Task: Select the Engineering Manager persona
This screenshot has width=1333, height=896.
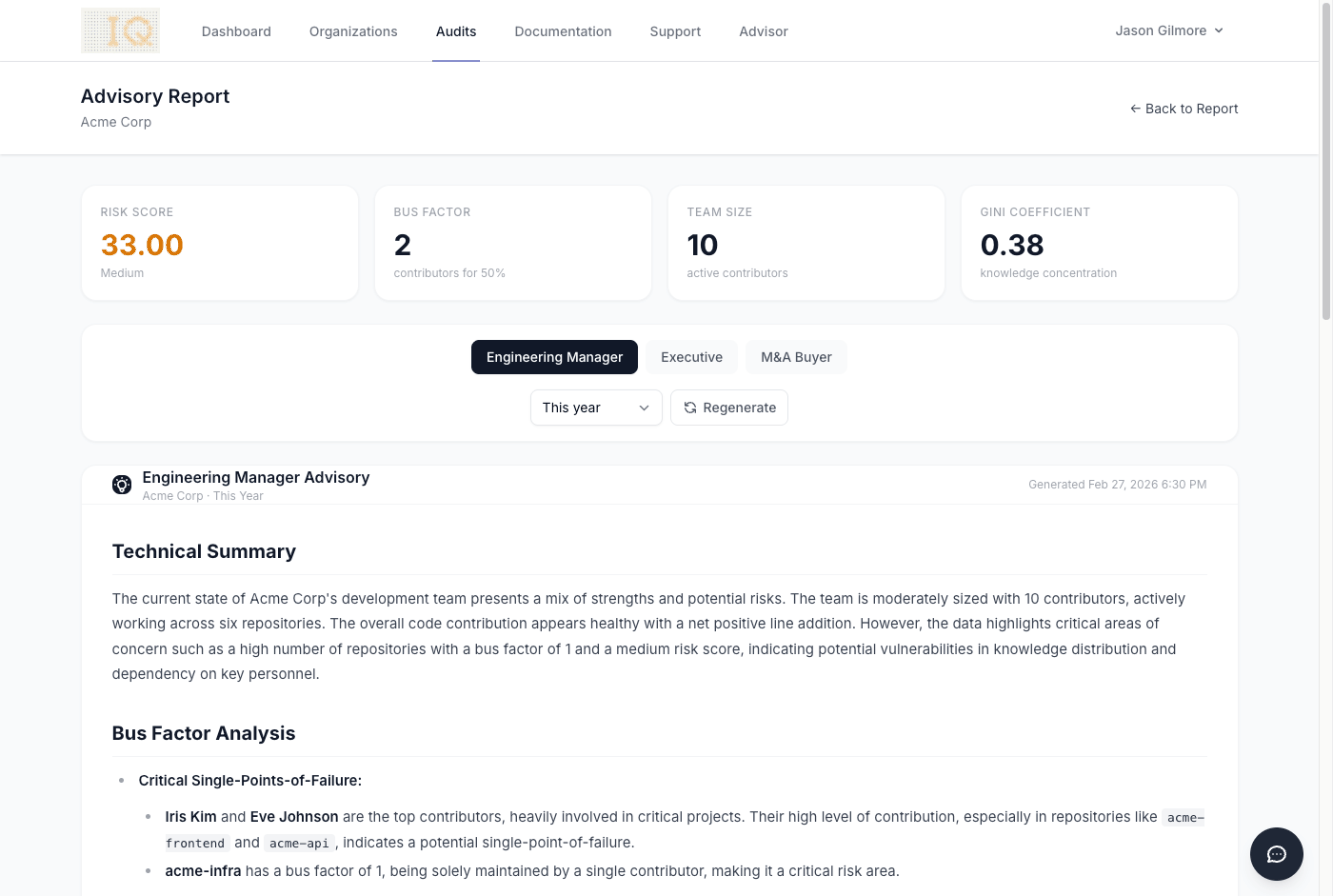Action: click(554, 357)
